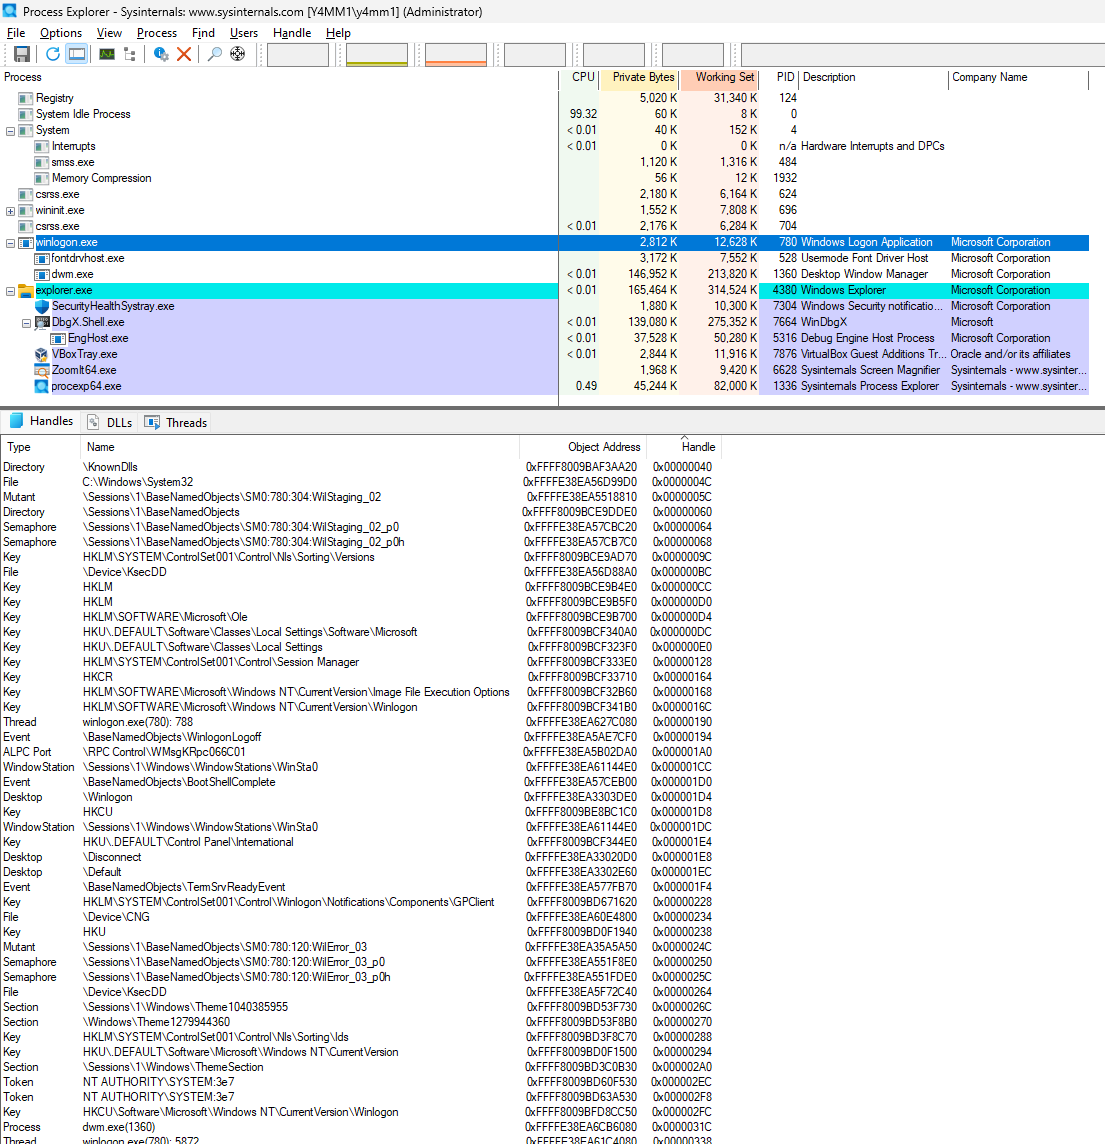1105x1144 pixels.
Task: Toggle the Show Lower Pane toolbar button
Action: point(77,54)
